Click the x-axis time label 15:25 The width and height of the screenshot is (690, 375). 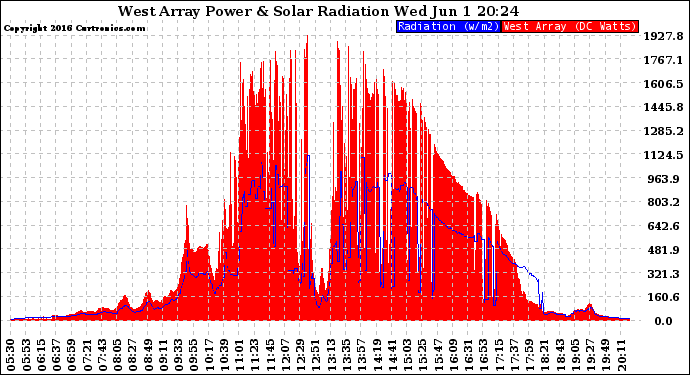[x=421, y=355]
